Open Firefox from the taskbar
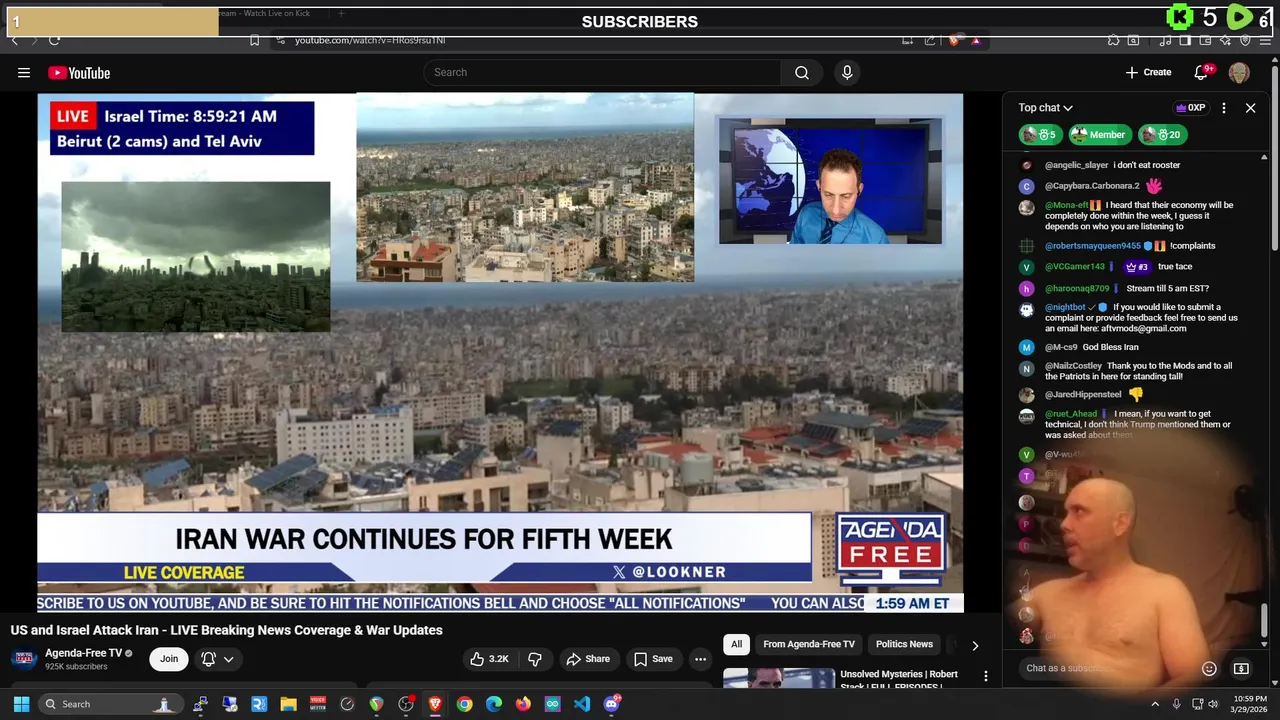 pyautogui.click(x=523, y=704)
